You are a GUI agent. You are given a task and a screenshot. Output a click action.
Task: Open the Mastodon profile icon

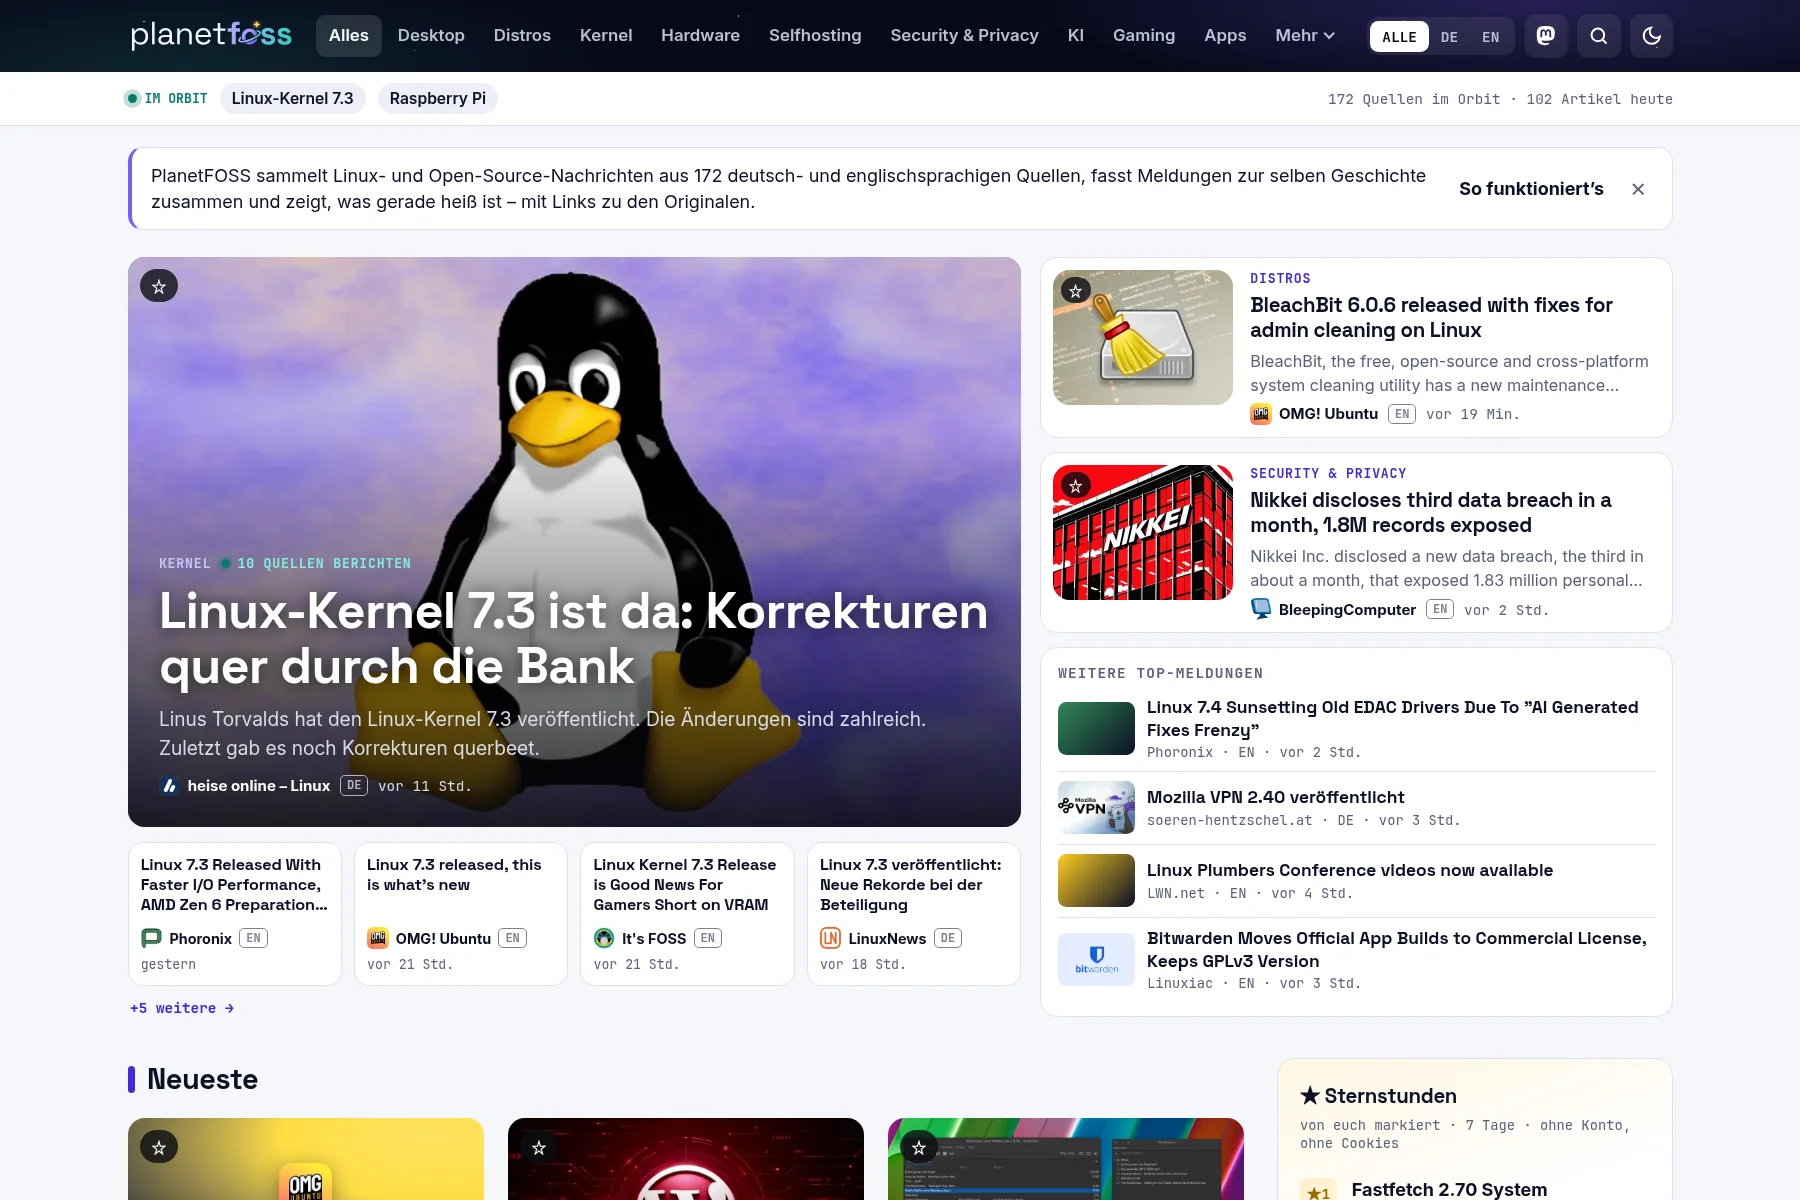(x=1546, y=36)
